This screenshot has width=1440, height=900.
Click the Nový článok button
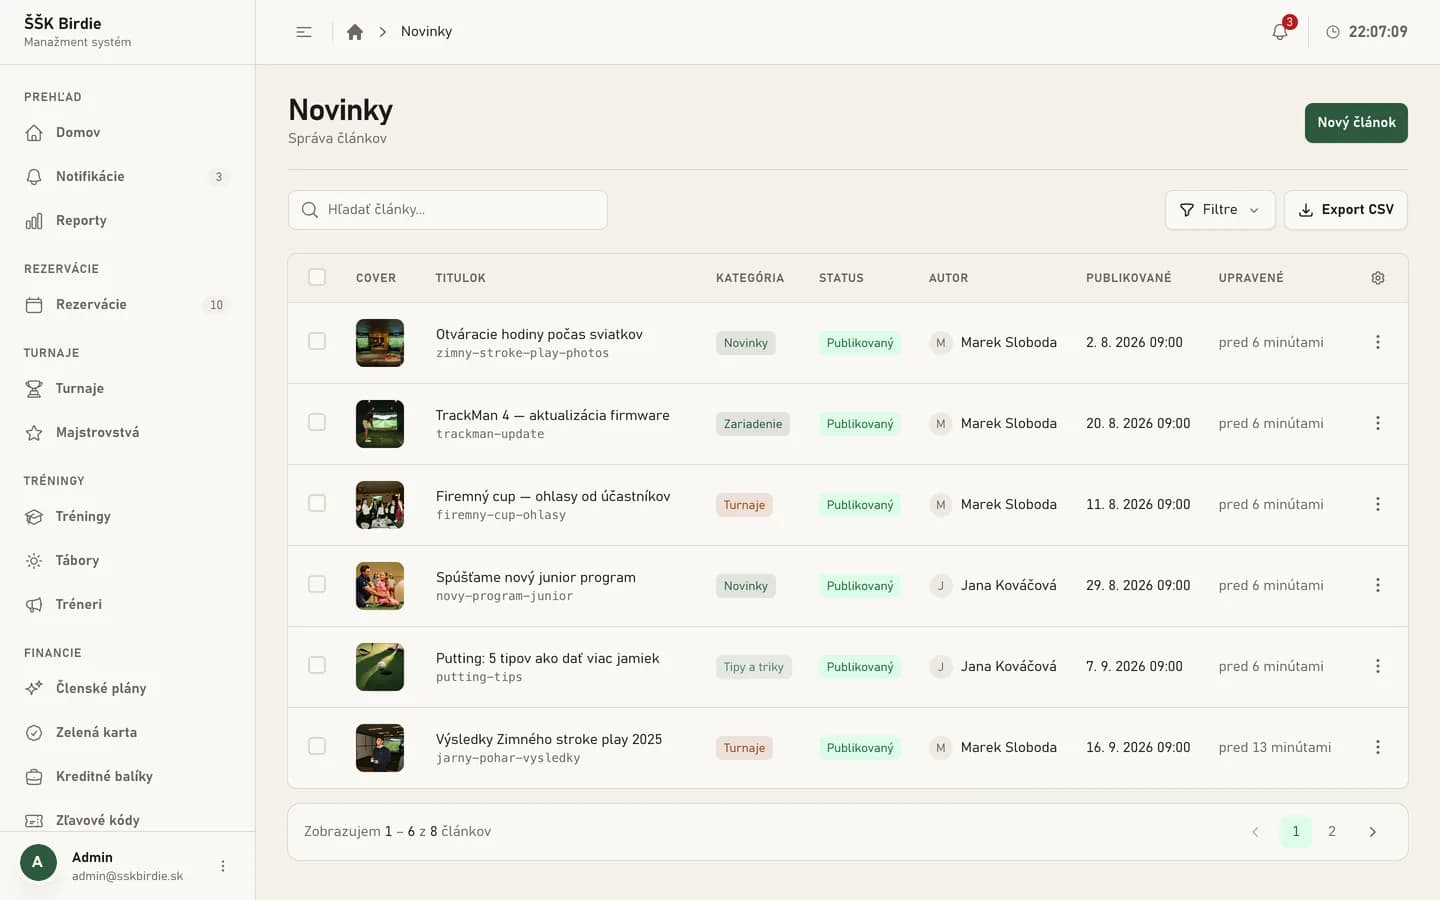pos(1356,123)
